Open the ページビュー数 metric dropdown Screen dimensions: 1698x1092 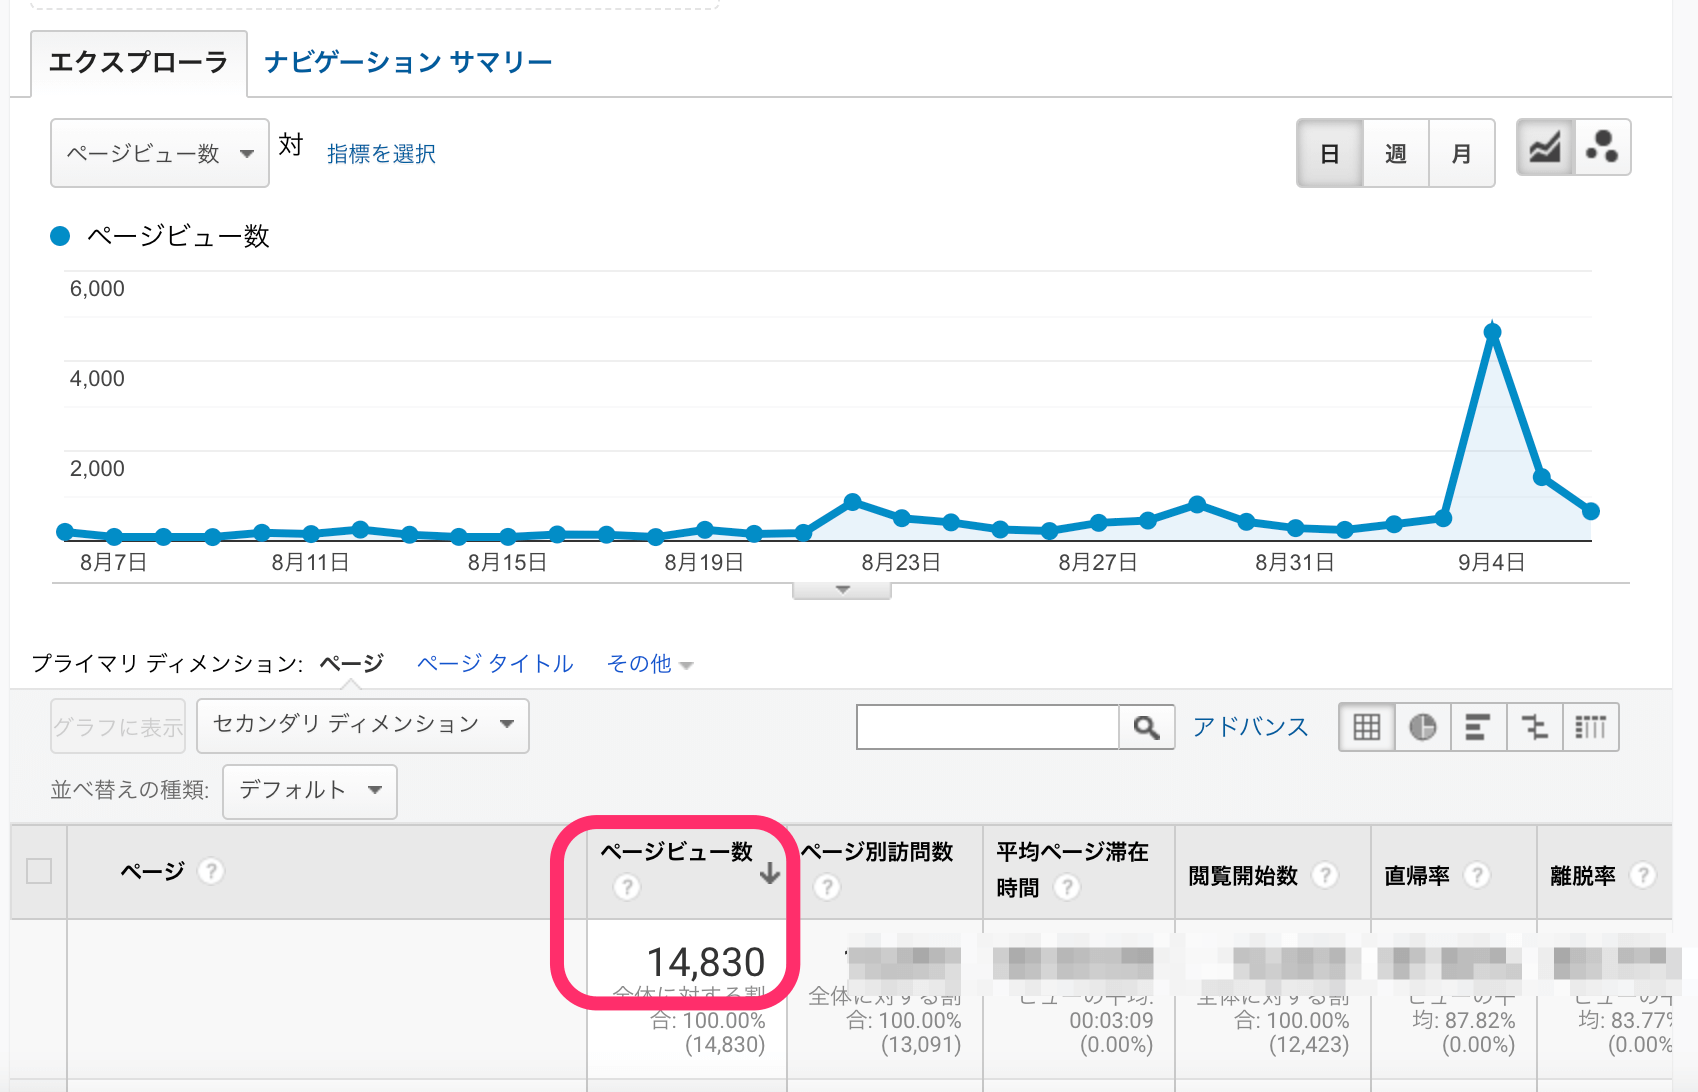[x=159, y=152]
